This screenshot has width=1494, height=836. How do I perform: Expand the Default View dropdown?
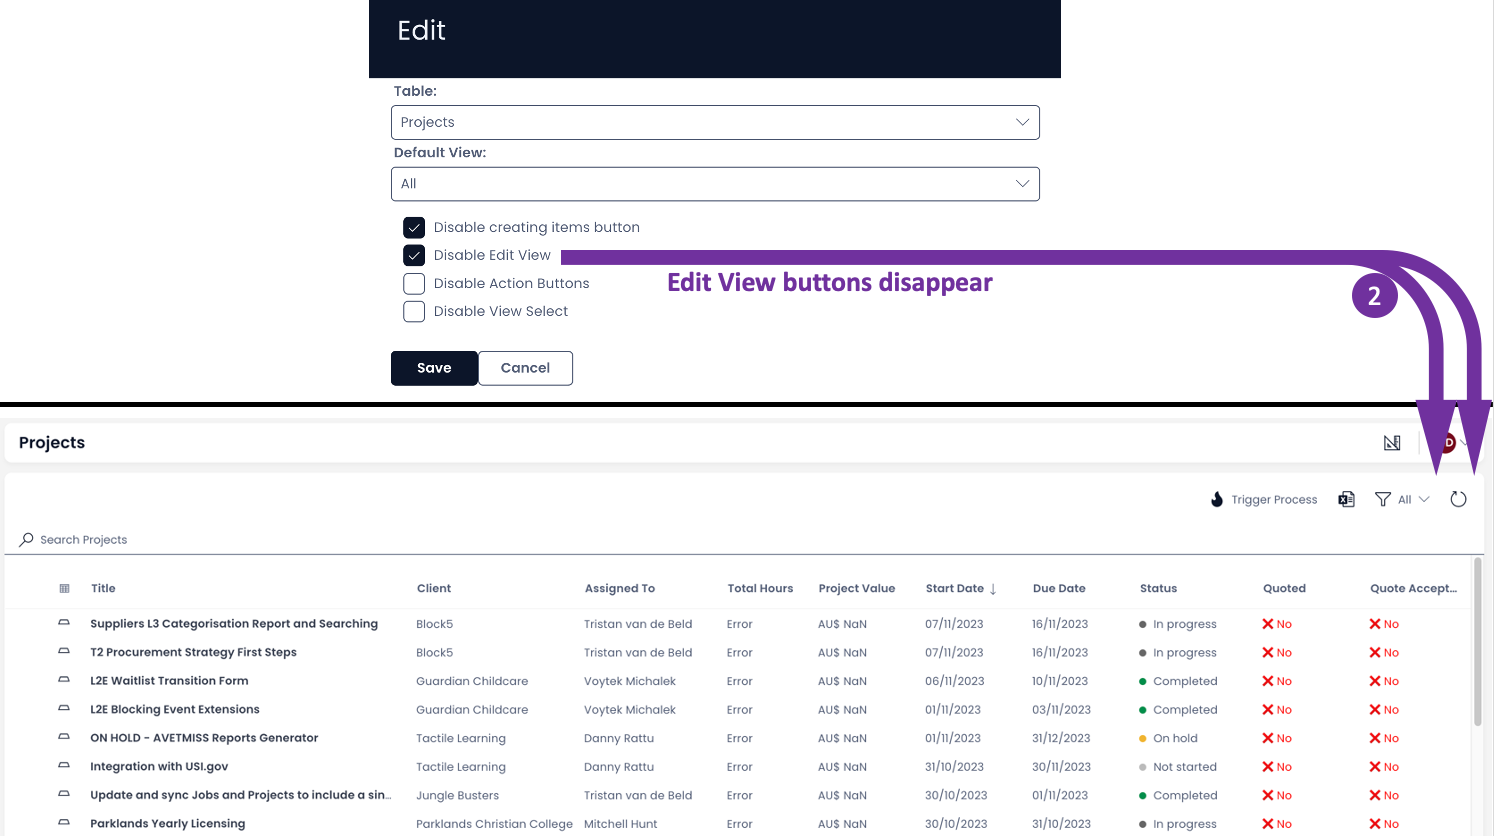coord(715,184)
